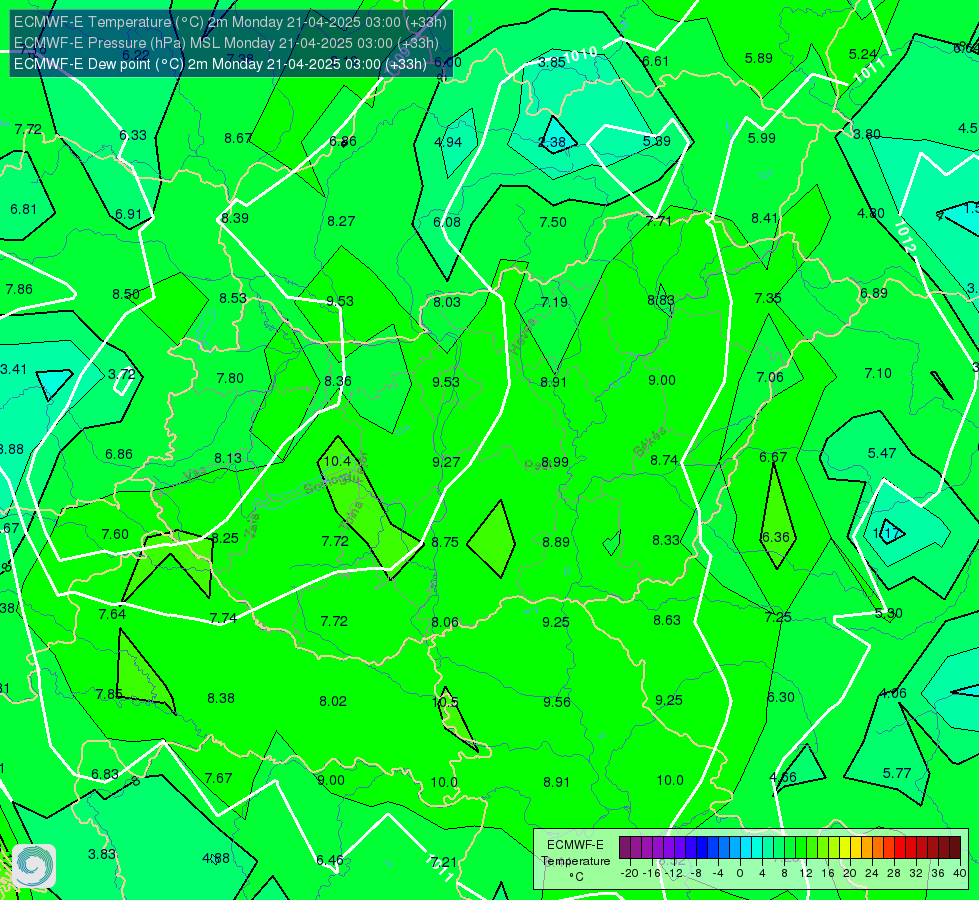Image resolution: width=979 pixels, height=900 pixels.
Task: Click the value 8.38
Action: click(221, 698)
